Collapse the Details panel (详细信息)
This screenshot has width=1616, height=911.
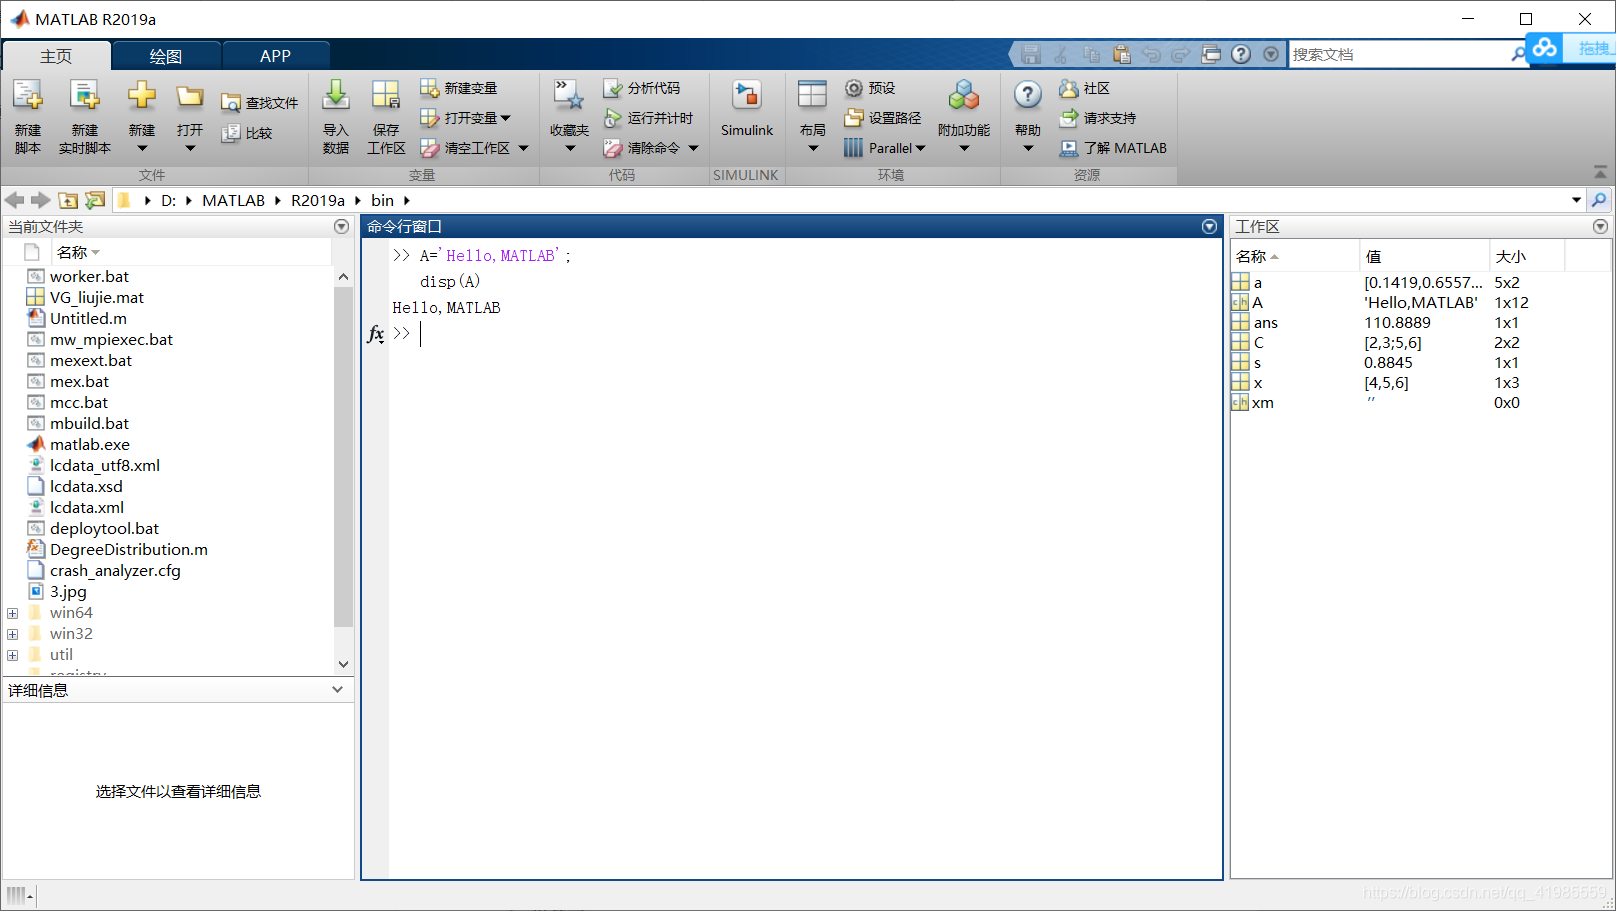click(x=337, y=690)
